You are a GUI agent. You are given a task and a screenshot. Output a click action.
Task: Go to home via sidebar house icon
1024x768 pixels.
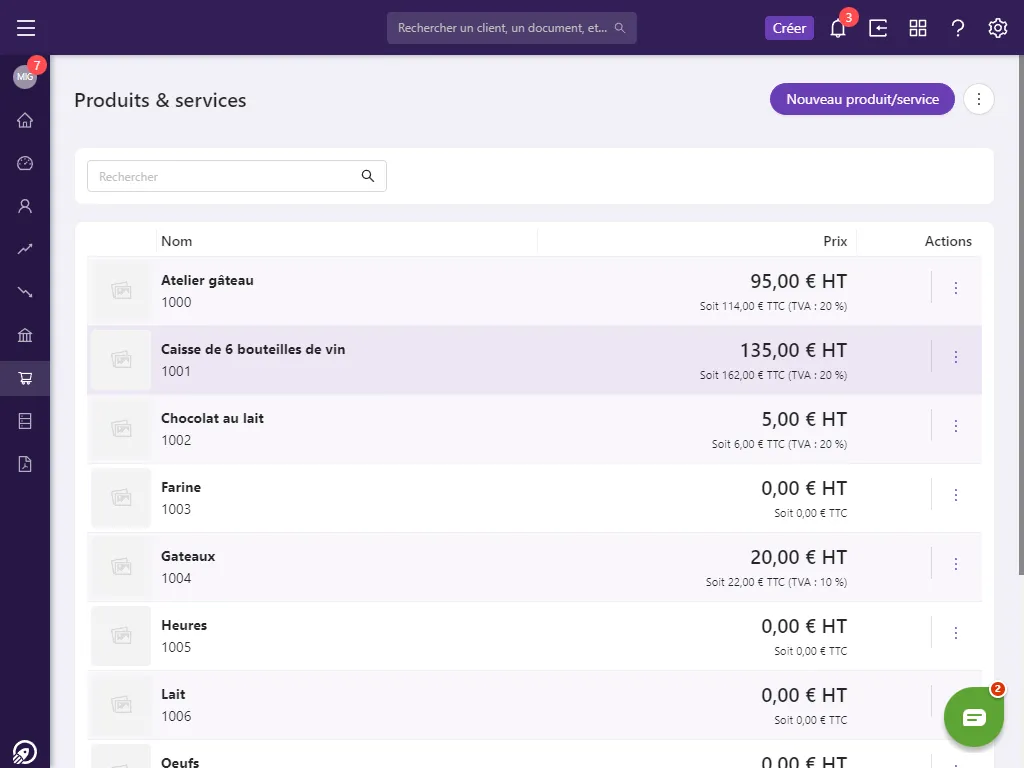[x=25, y=120]
